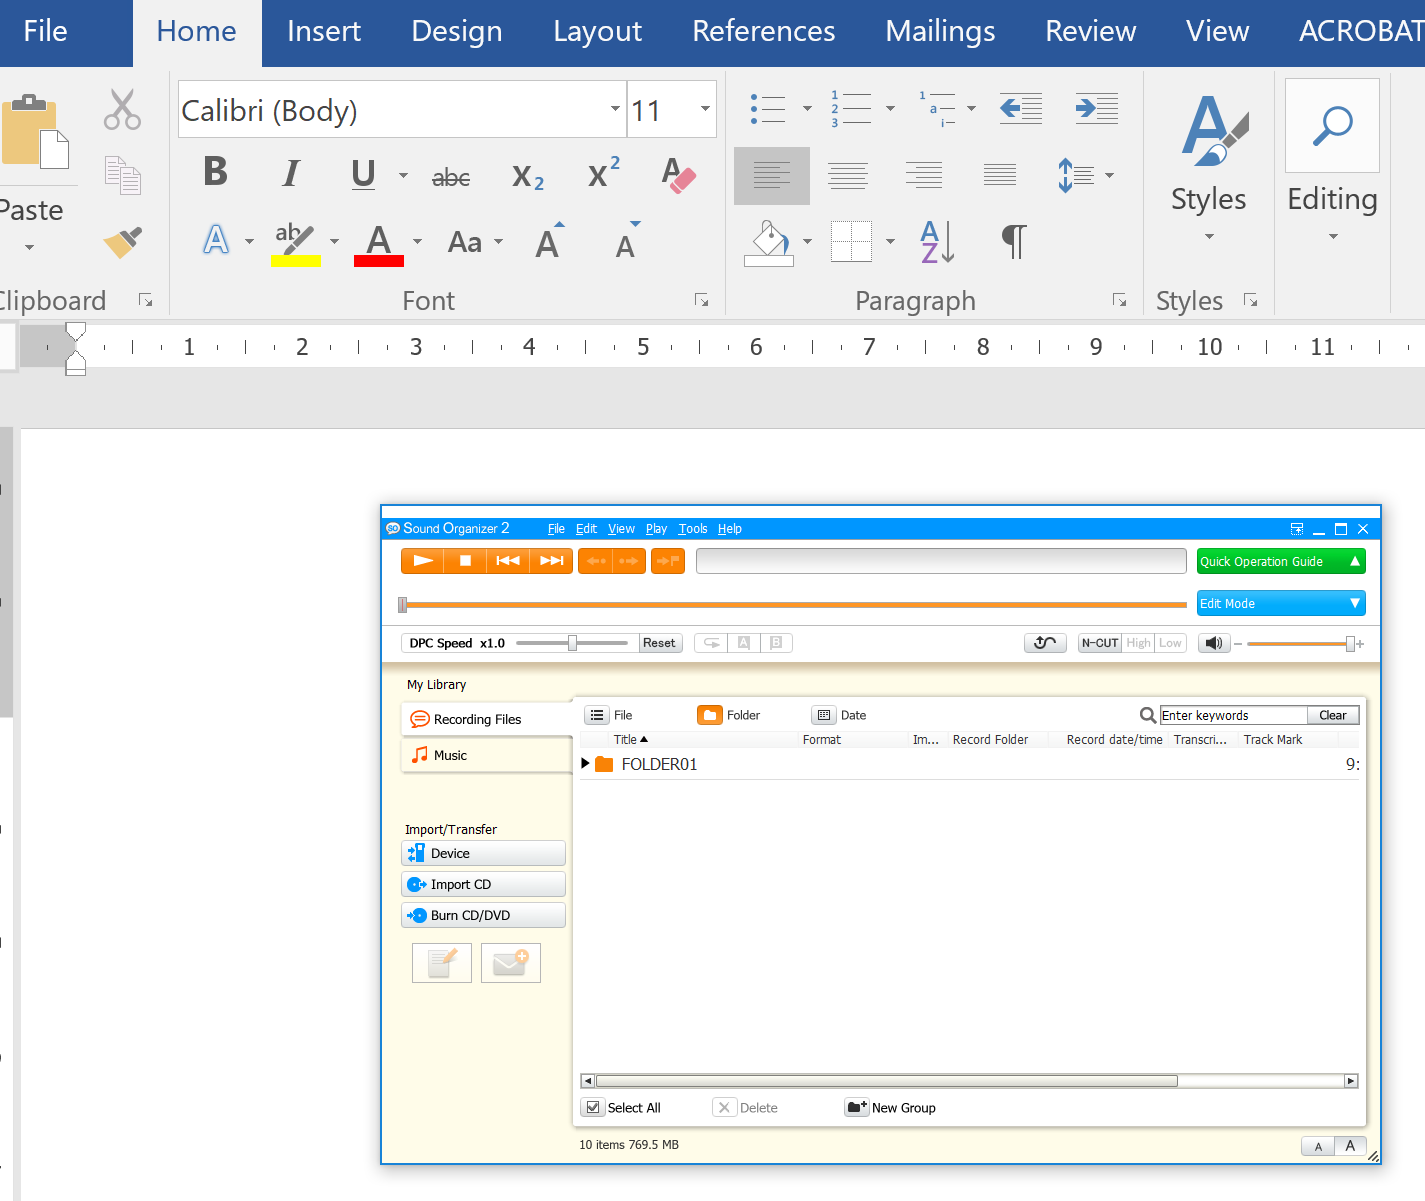
Task: Click the Copy icon in Clipboard
Action: pos(123,175)
